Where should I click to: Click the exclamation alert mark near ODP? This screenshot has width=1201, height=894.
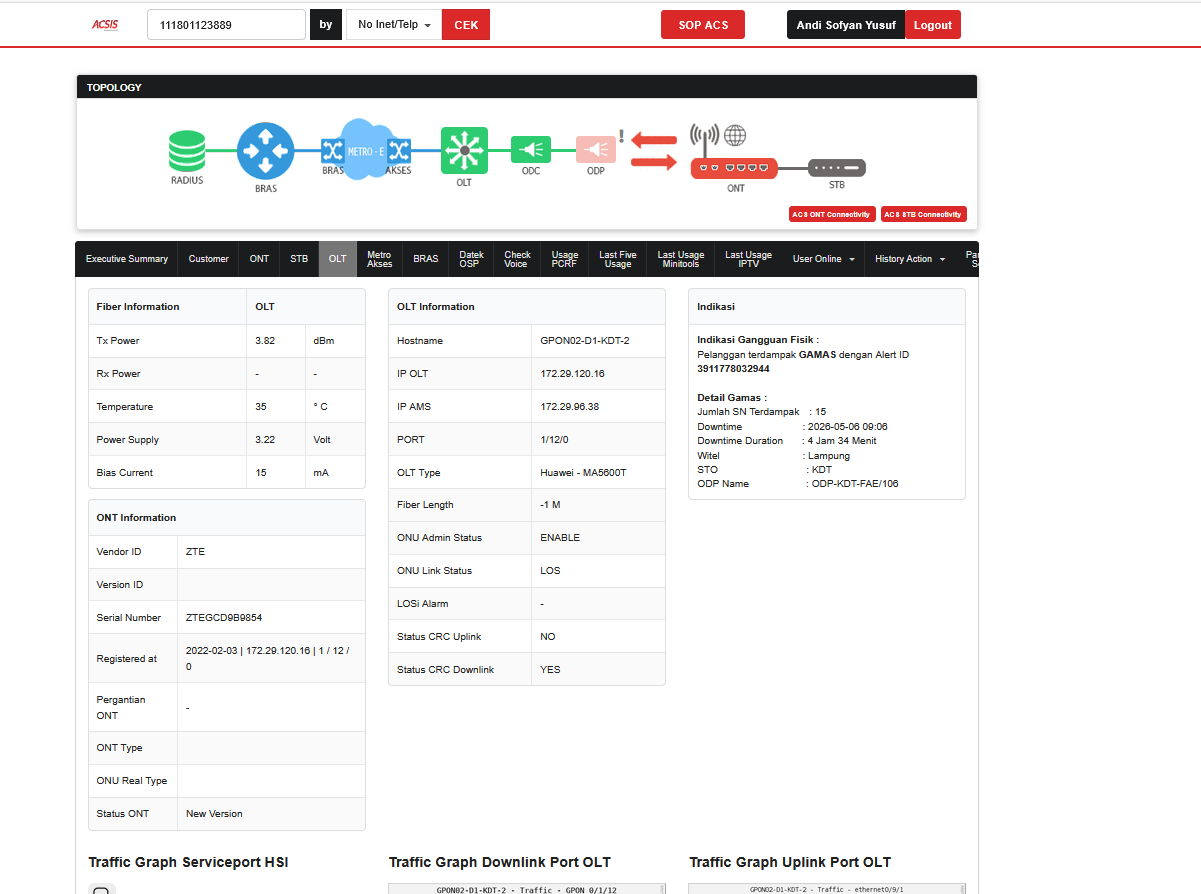(622, 137)
